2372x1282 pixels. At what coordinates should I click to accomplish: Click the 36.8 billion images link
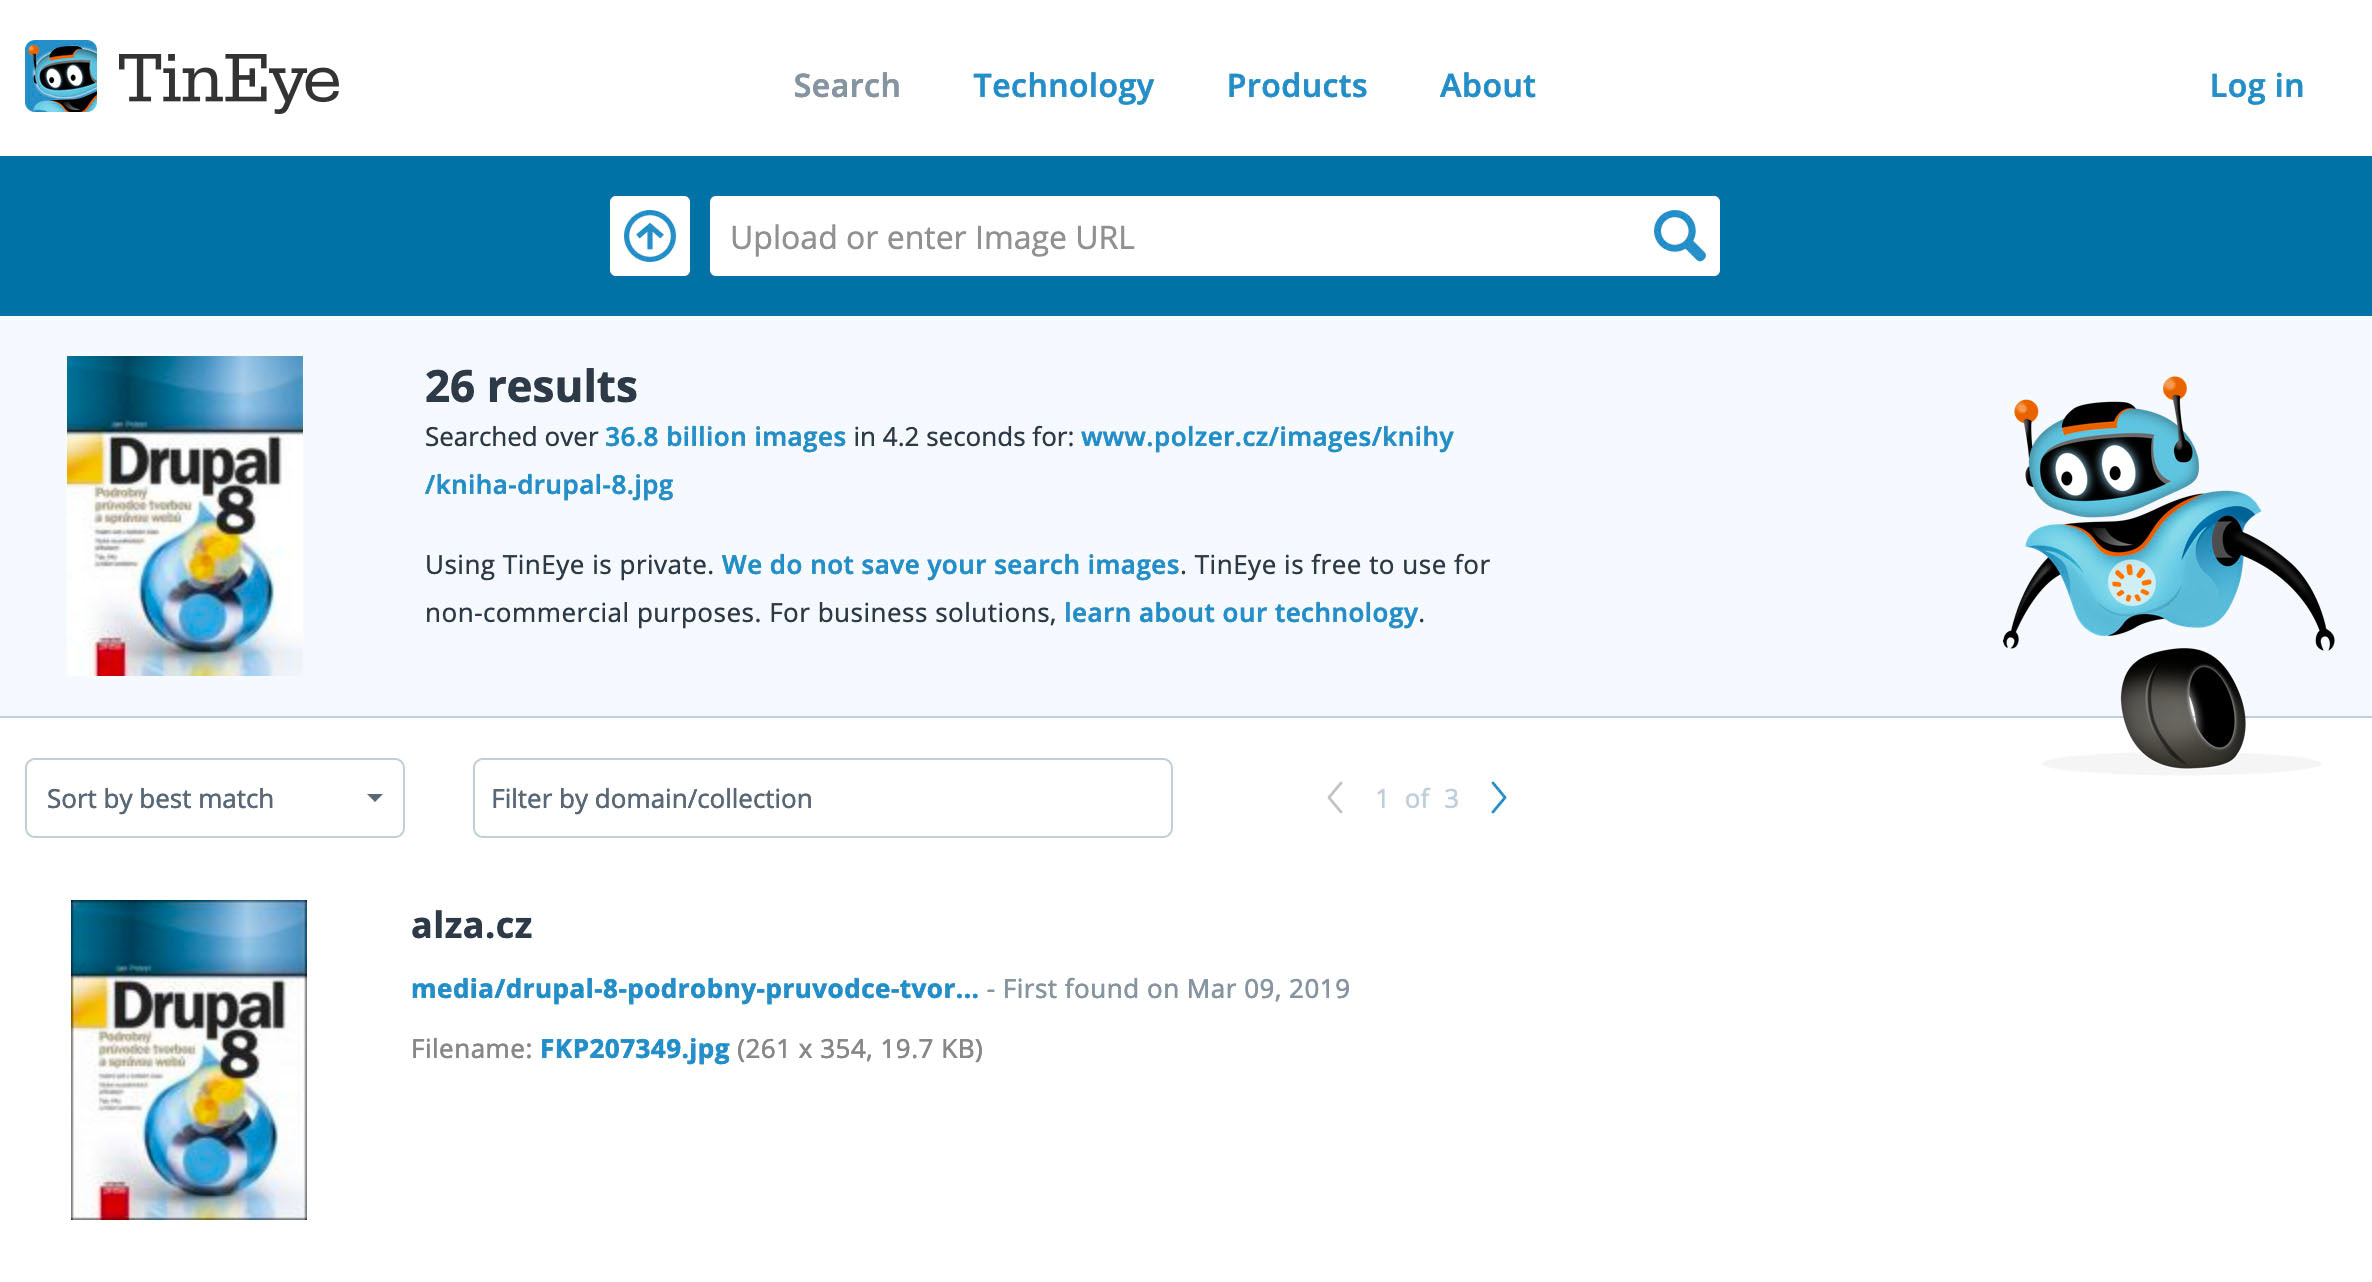[x=725, y=437]
